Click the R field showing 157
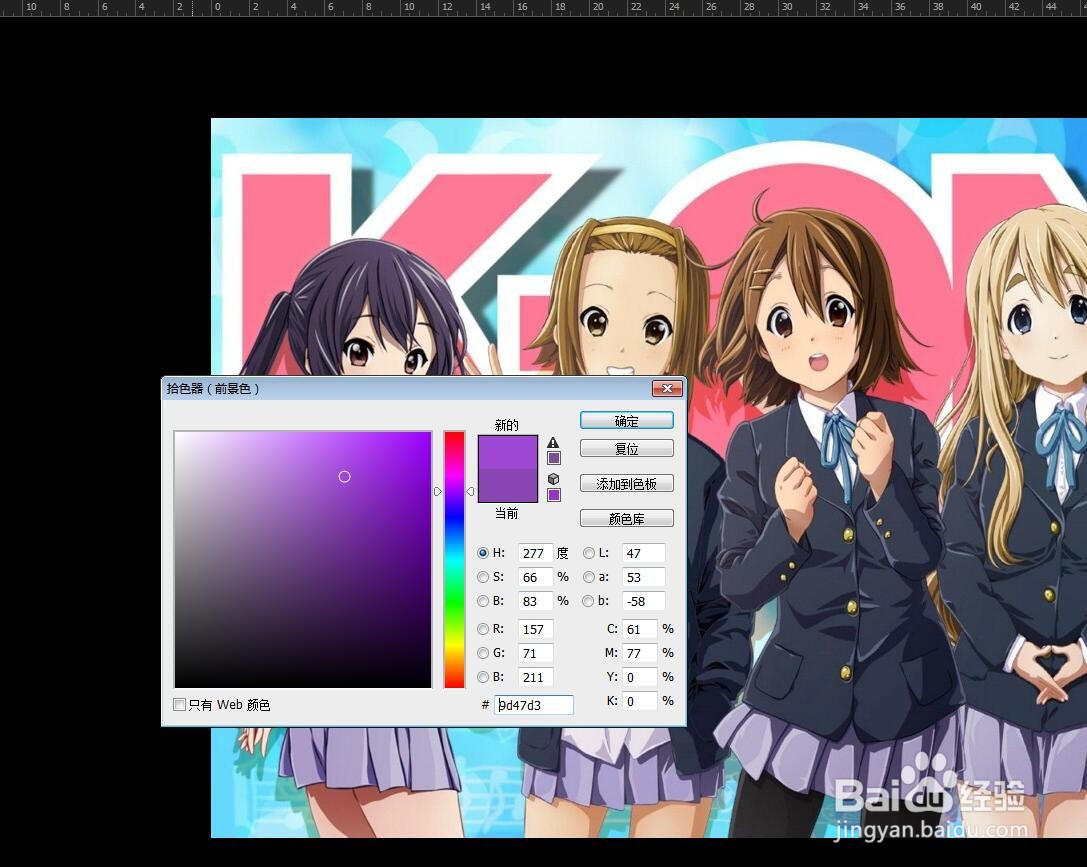This screenshot has height=867, width=1087. [x=535, y=629]
